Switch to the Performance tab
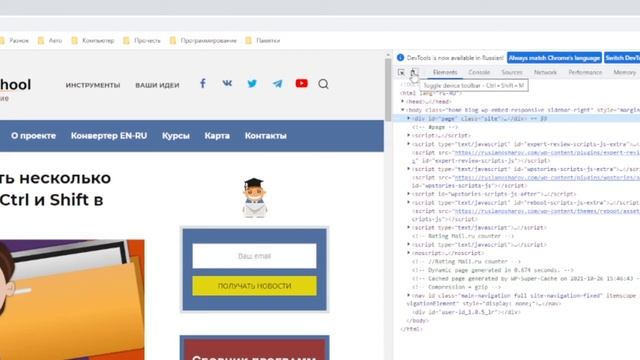 point(585,72)
